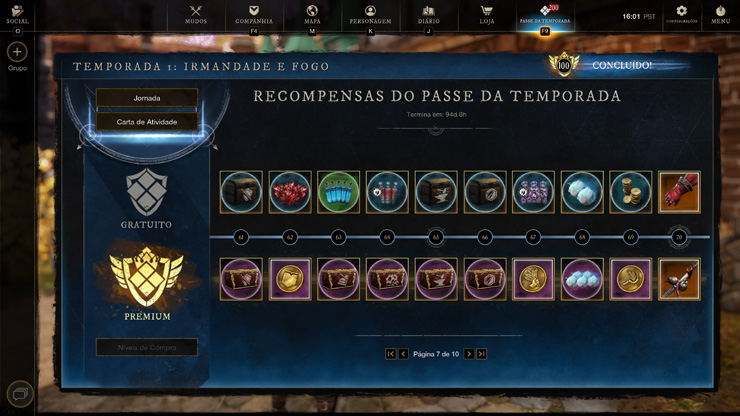The width and height of the screenshot is (740, 416).
Task: Open the Modos crossed swords icon
Action: pyautogui.click(x=196, y=11)
